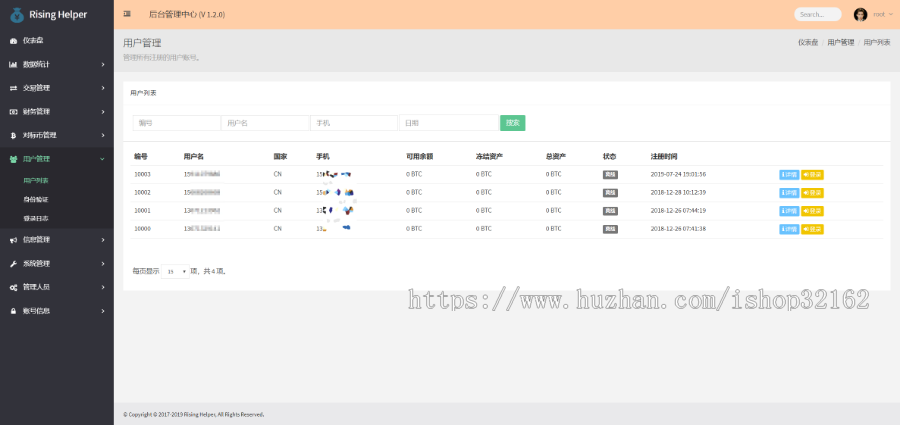Expand the 对标币管理 menu chevron
Image resolution: width=900 pixels, height=425 pixels.
[103, 136]
